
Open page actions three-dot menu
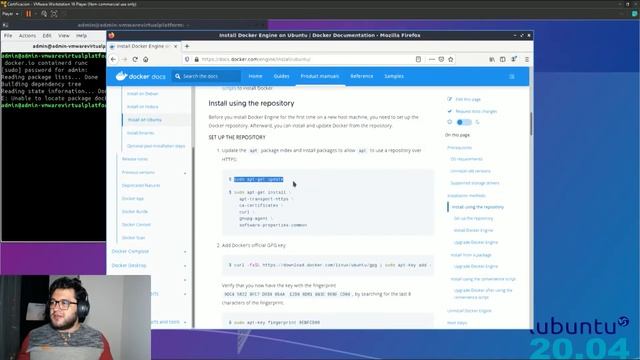point(431,59)
